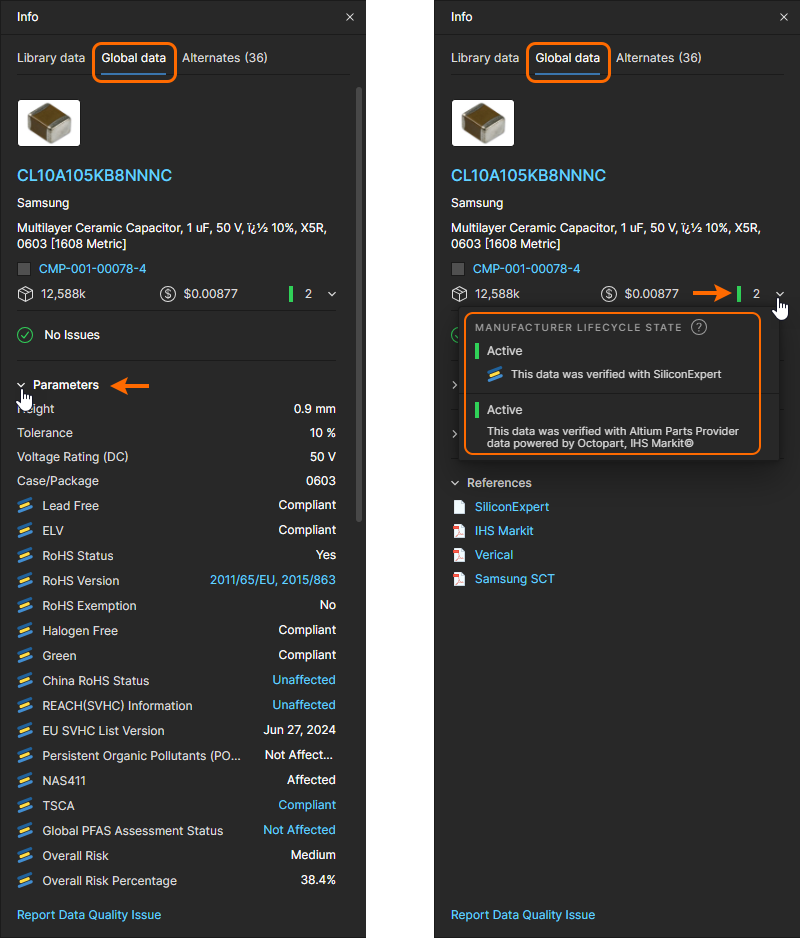Click the SiliconExpert icon beside Overall Risk

coord(25,856)
